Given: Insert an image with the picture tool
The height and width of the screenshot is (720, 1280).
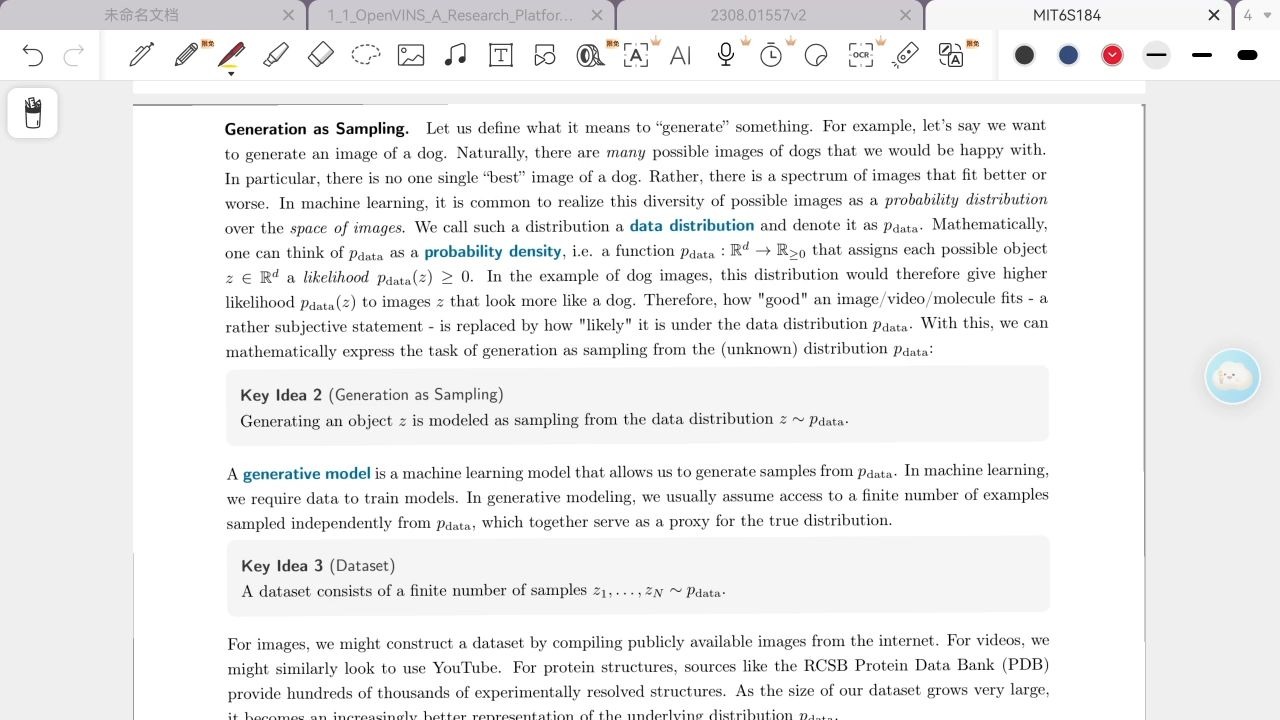Looking at the screenshot, I should tap(411, 55).
